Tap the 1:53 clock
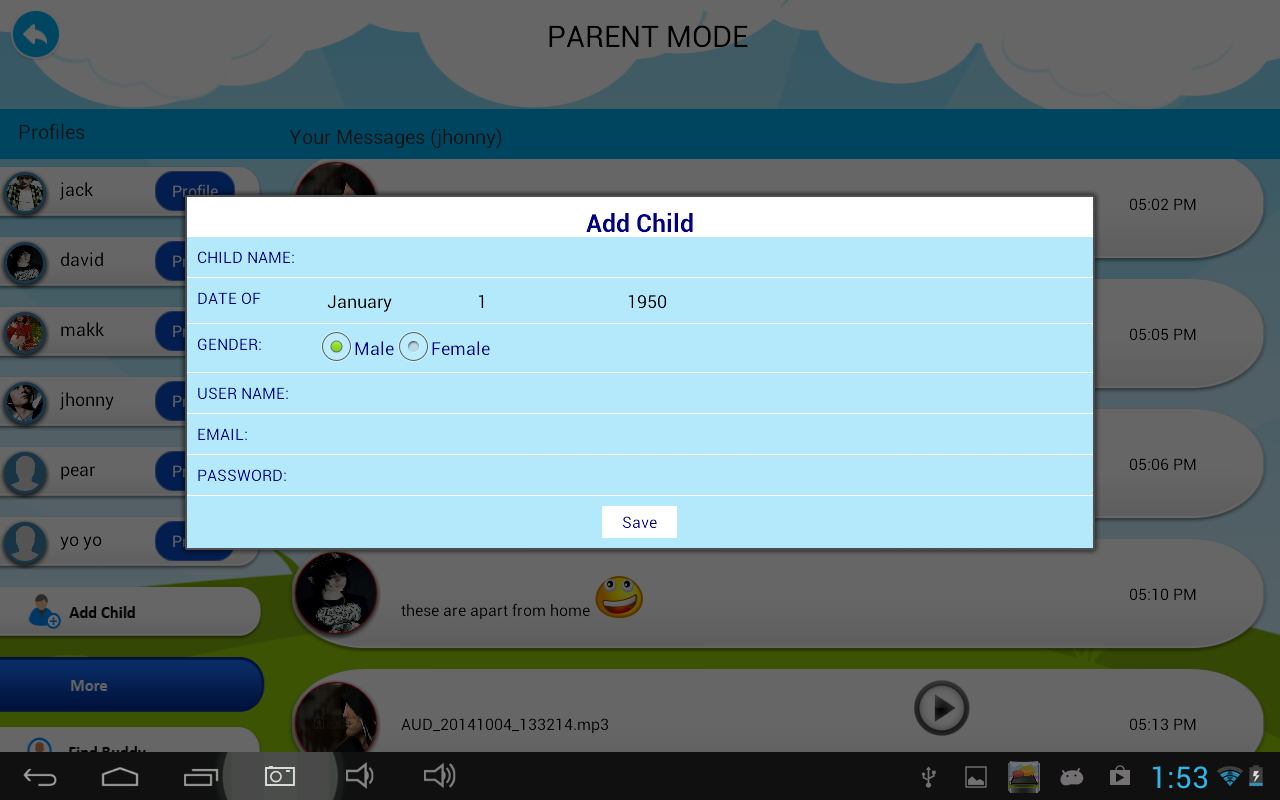The height and width of the screenshot is (800, 1280). (x=1180, y=777)
